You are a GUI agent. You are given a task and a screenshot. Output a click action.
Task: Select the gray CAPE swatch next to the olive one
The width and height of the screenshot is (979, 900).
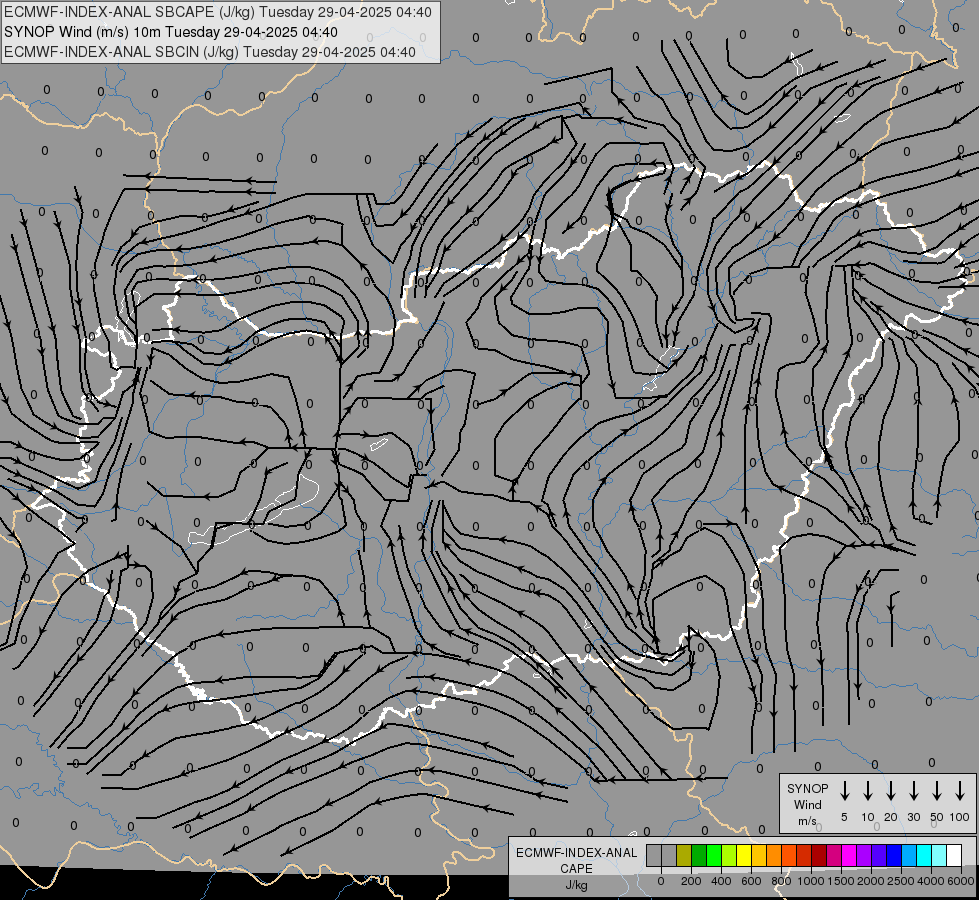pyautogui.click(x=669, y=856)
